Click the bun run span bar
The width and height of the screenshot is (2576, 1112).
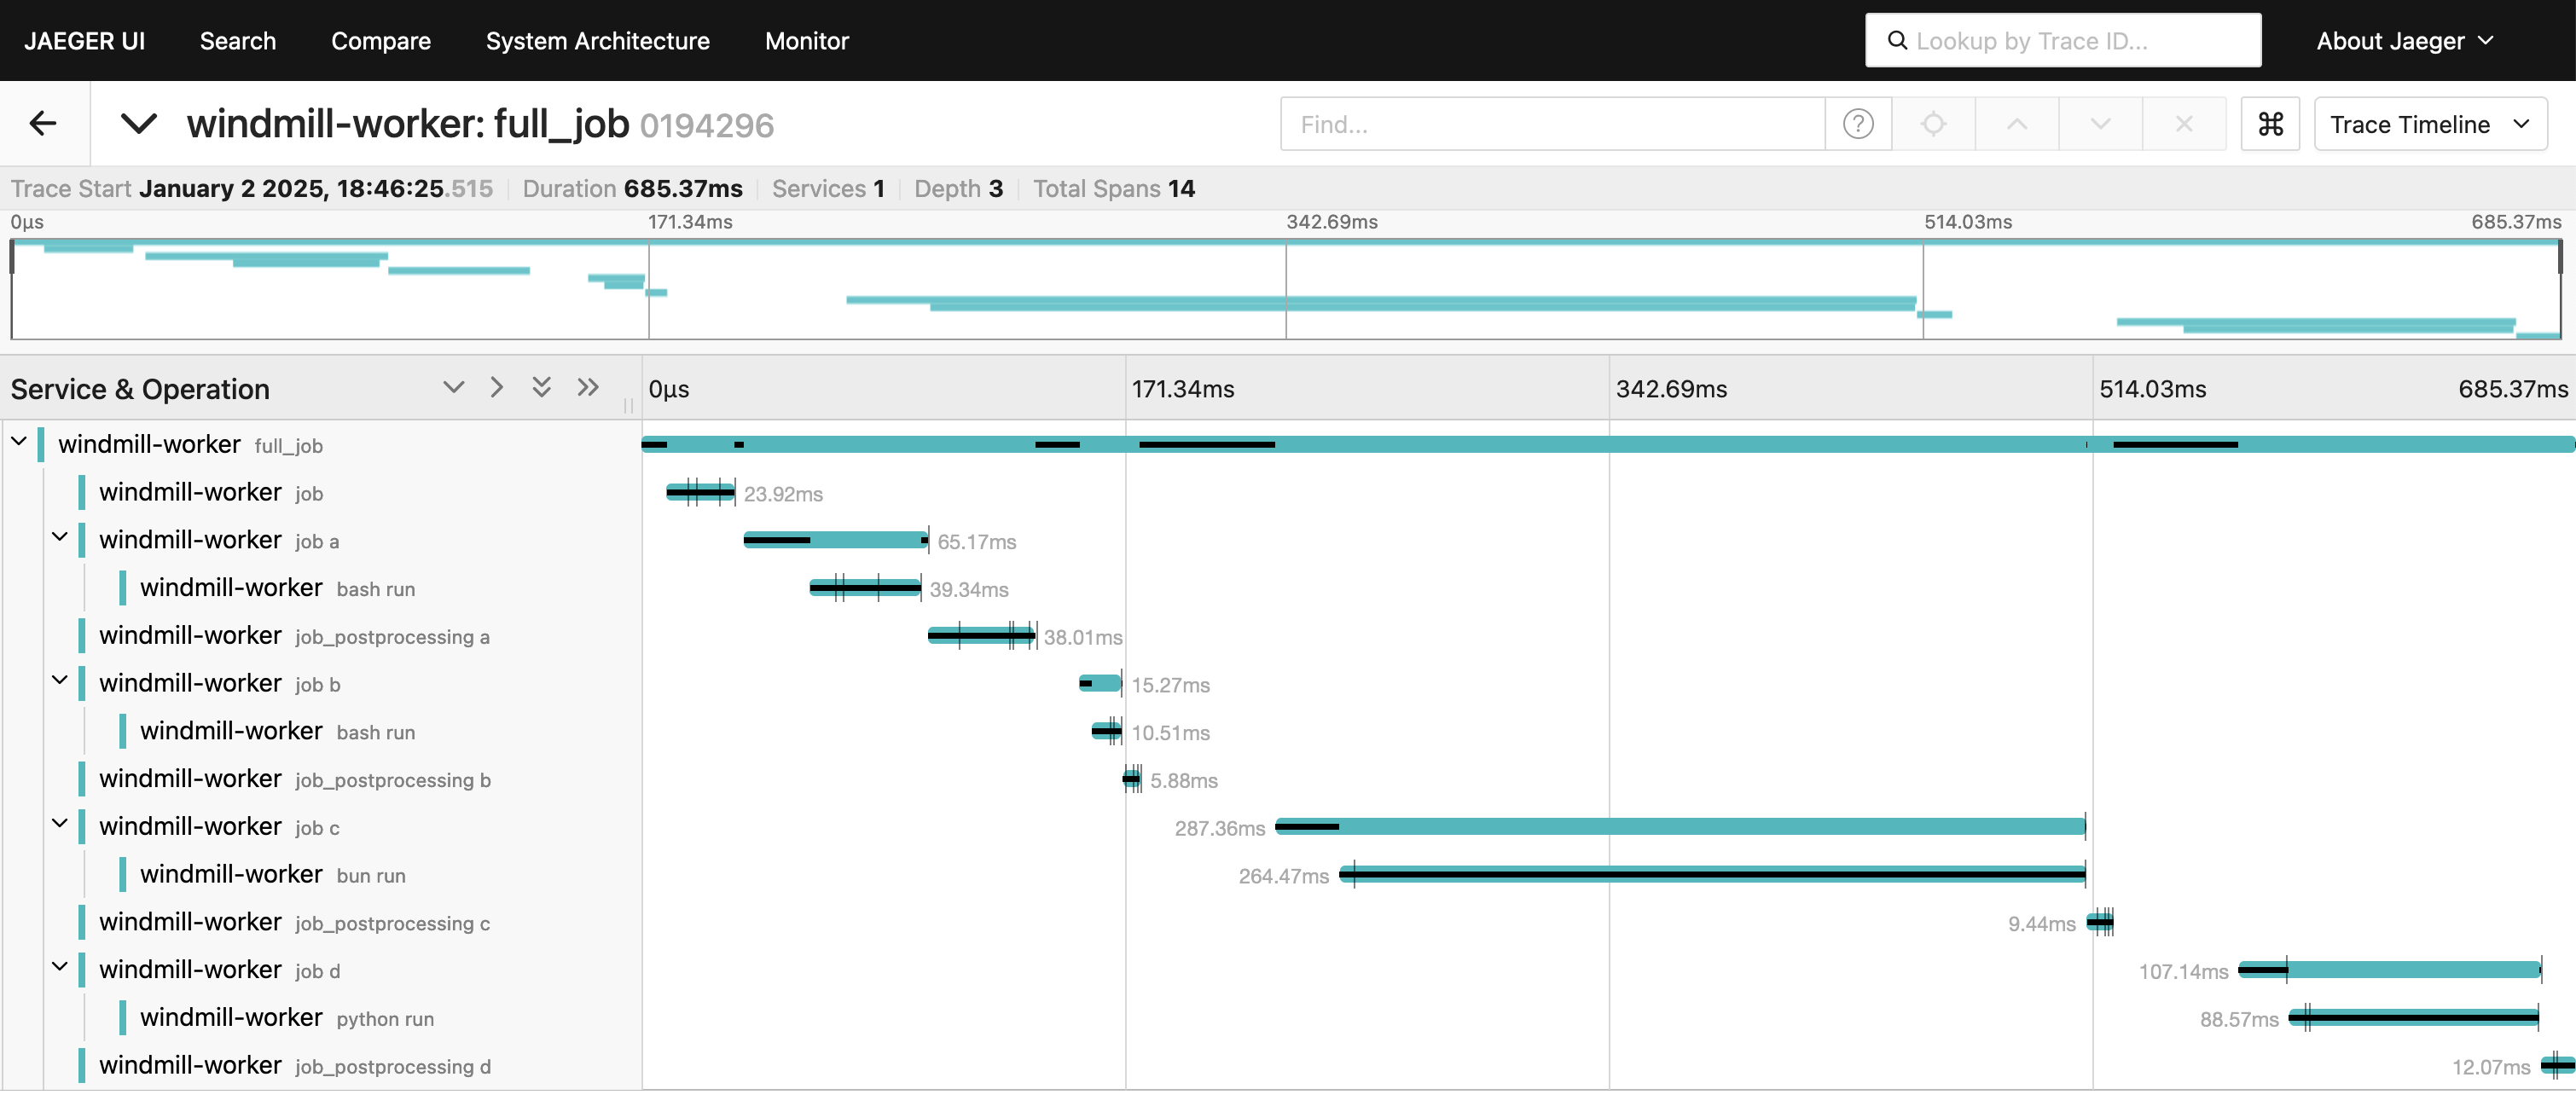[x=1711, y=875]
